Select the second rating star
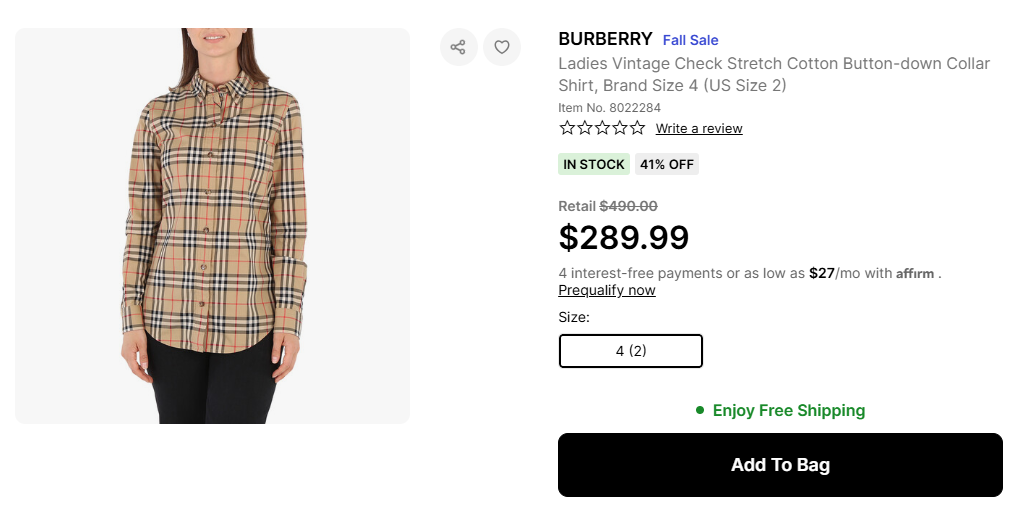 coord(585,128)
